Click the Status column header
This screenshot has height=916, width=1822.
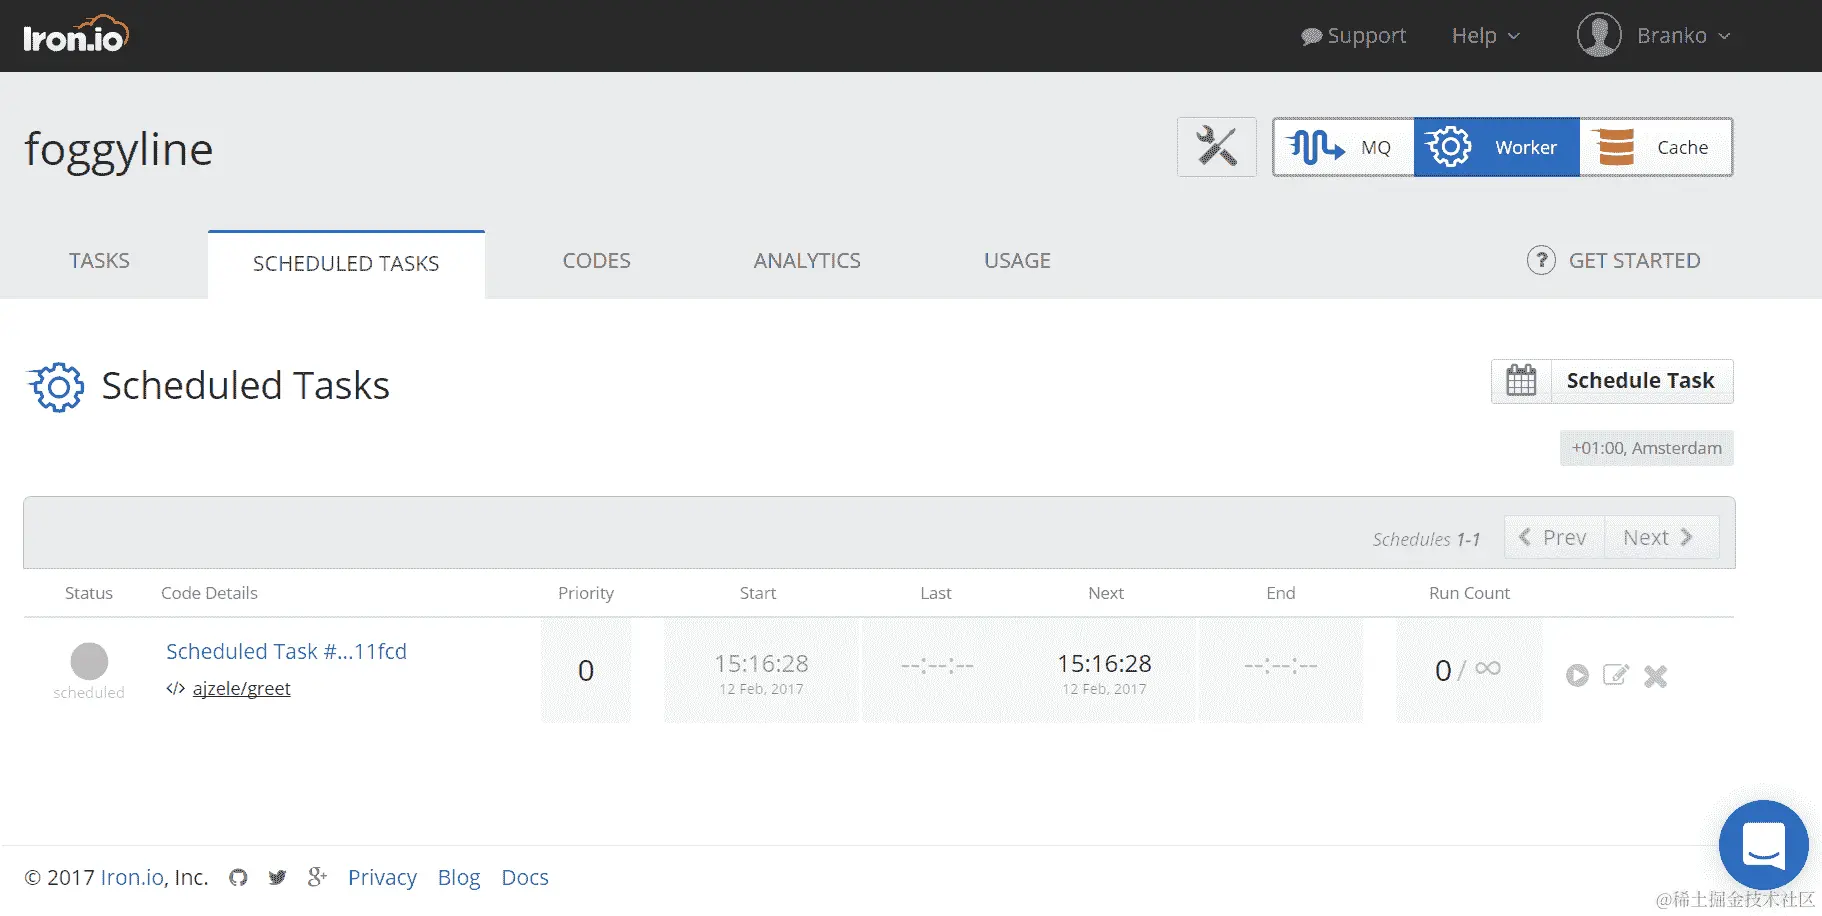tap(89, 593)
